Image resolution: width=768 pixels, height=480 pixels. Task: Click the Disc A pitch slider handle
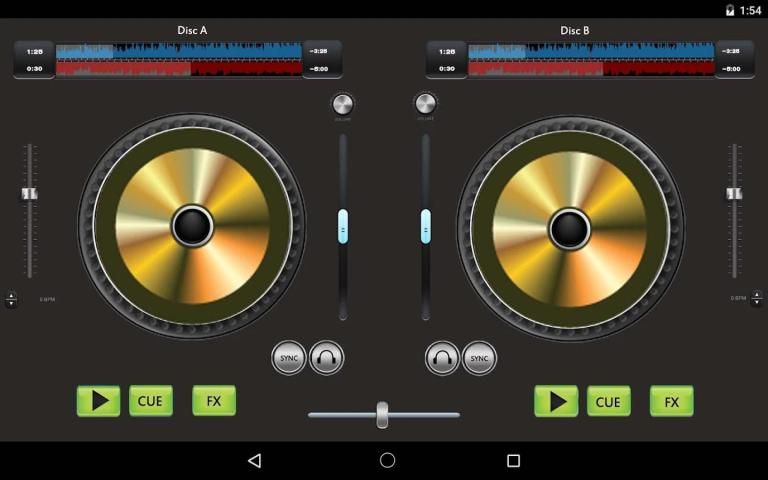[30, 193]
